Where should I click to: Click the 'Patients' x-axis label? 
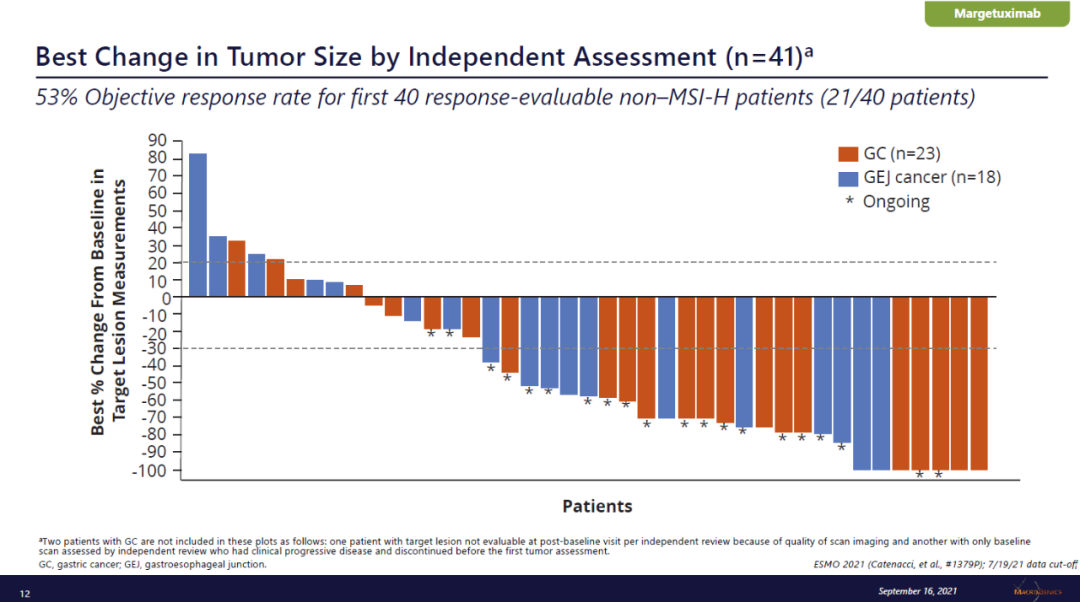click(597, 506)
